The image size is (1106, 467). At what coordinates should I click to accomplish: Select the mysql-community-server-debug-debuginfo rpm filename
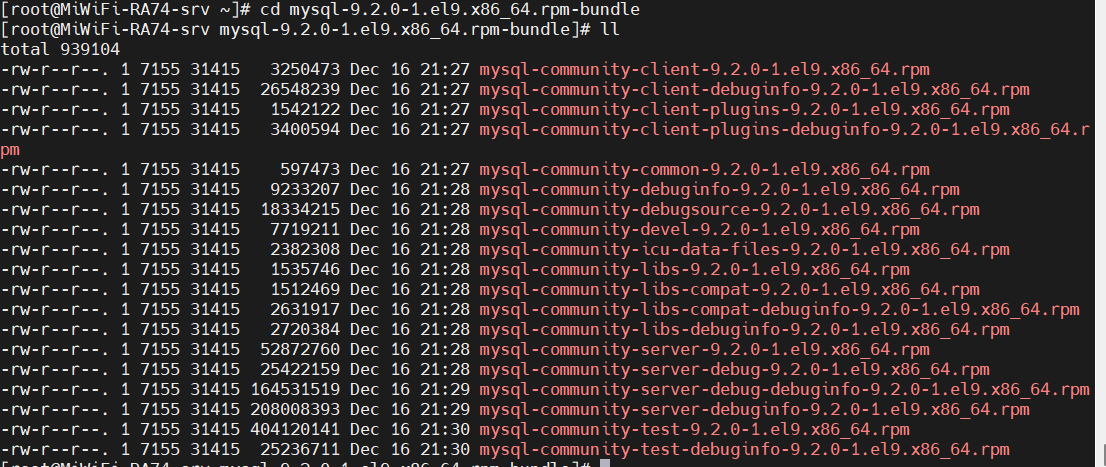pyautogui.click(x=784, y=389)
